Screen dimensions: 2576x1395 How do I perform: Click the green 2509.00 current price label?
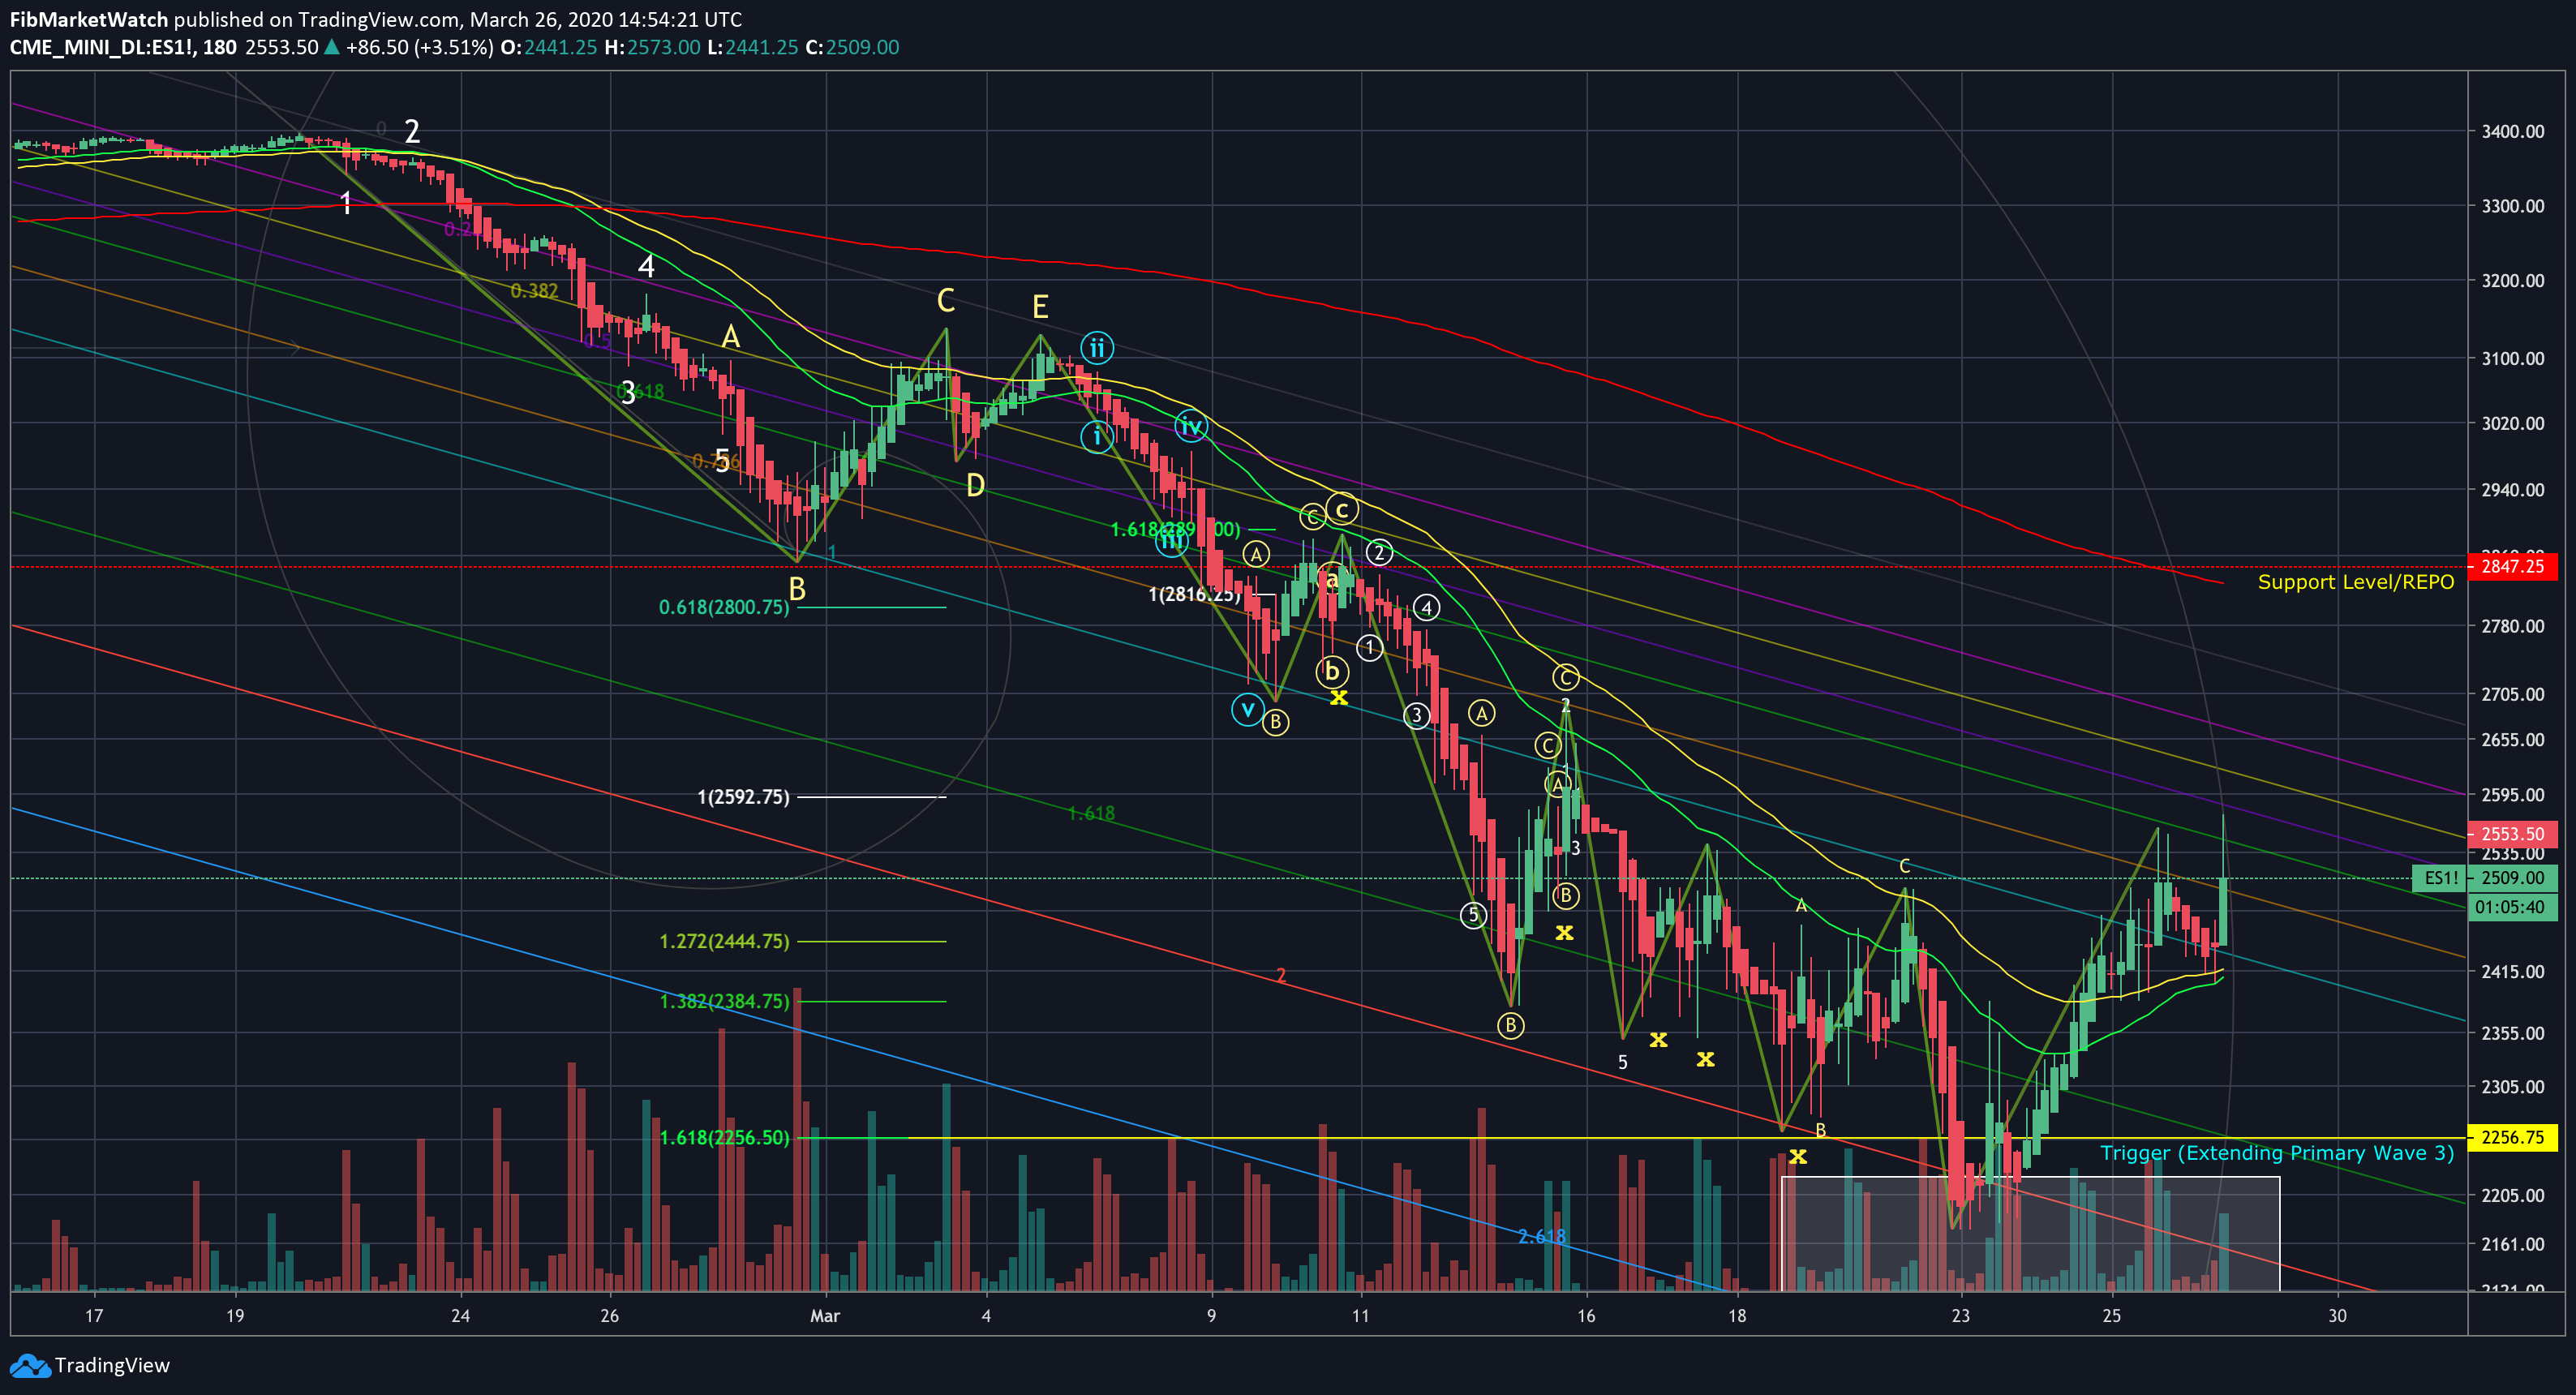pos(2512,878)
